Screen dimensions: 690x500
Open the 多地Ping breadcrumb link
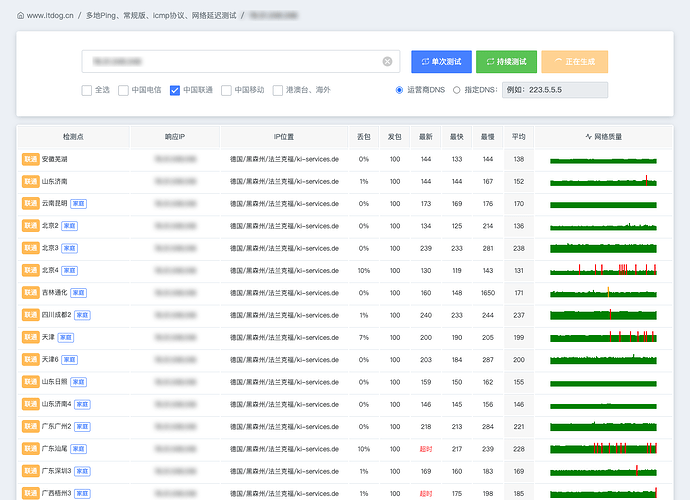(x=161, y=15)
